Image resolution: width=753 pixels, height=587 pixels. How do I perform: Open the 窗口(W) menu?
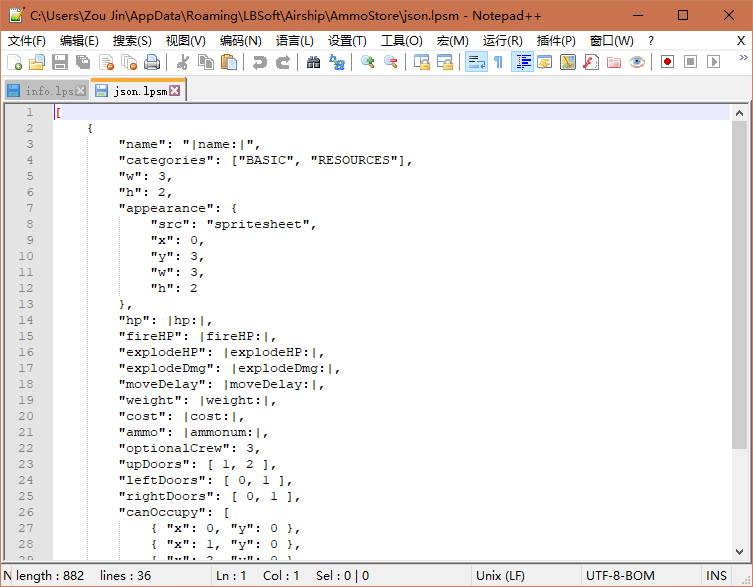click(x=611, y=41)
